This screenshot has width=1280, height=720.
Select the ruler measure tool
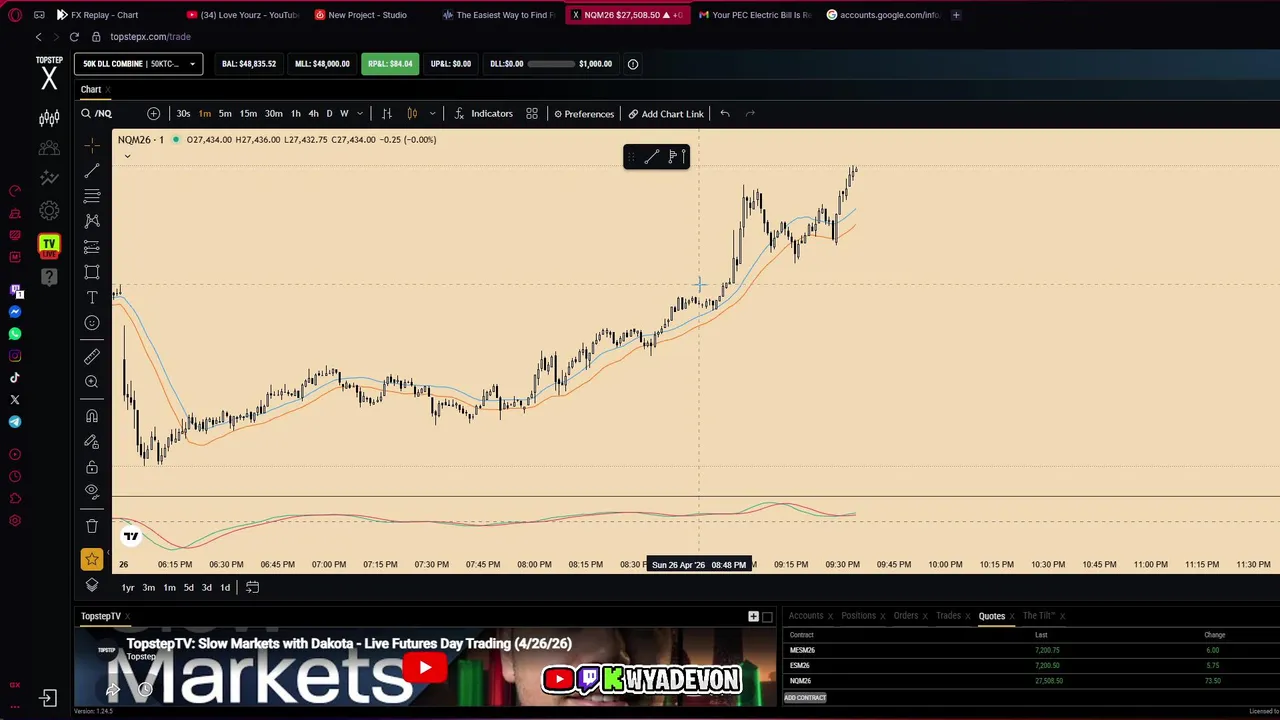92,356
